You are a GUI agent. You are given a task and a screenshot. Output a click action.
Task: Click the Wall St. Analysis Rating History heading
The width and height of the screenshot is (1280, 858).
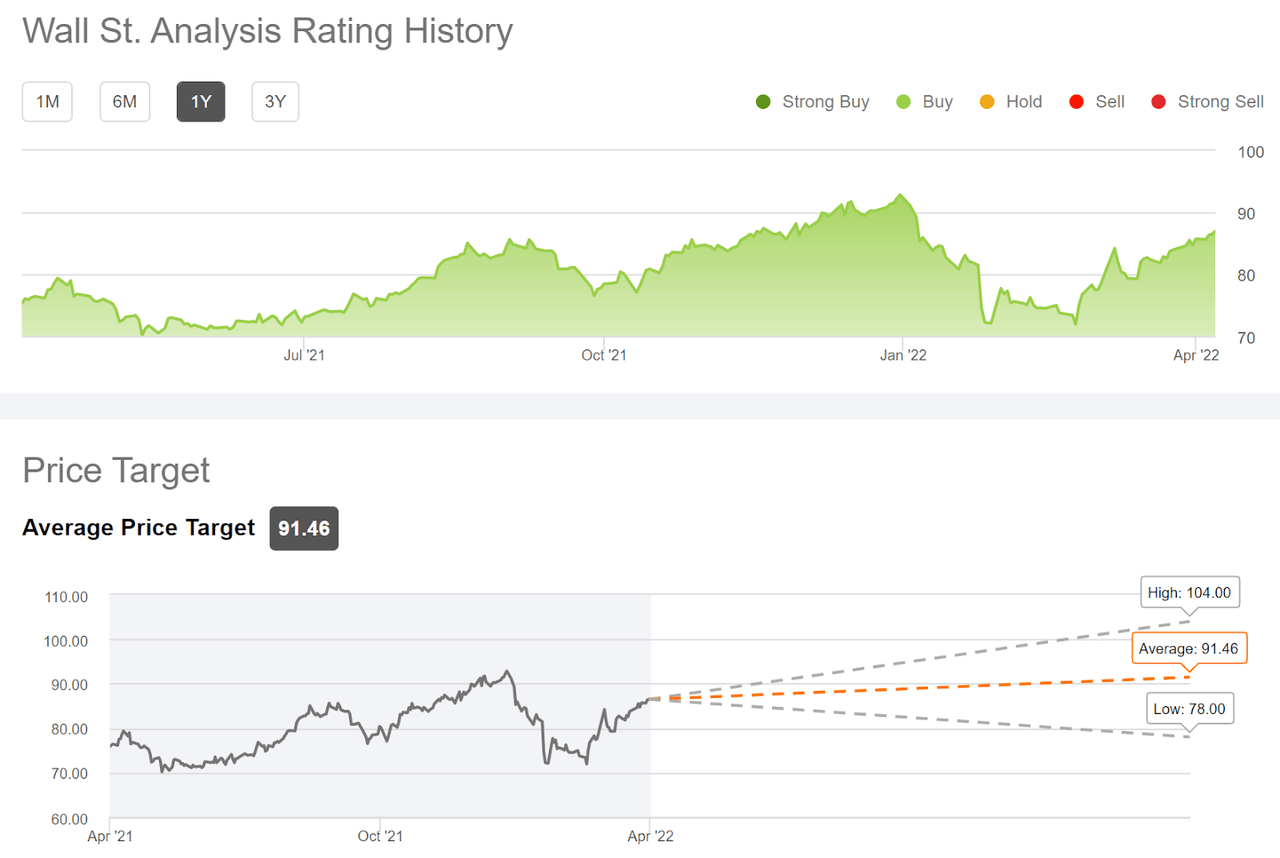click(267, 31)
